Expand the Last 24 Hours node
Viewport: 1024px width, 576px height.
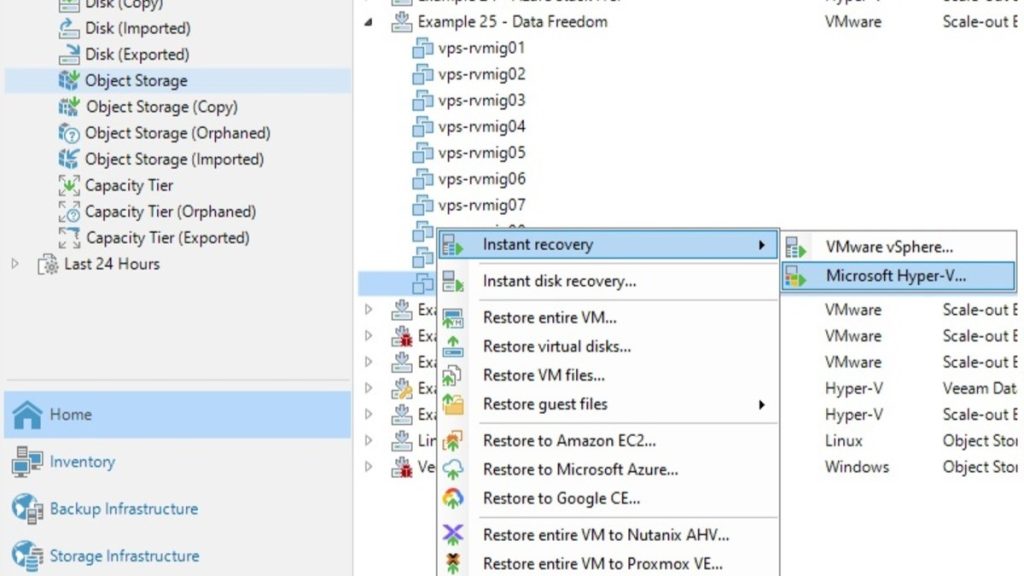coord(15,264)
